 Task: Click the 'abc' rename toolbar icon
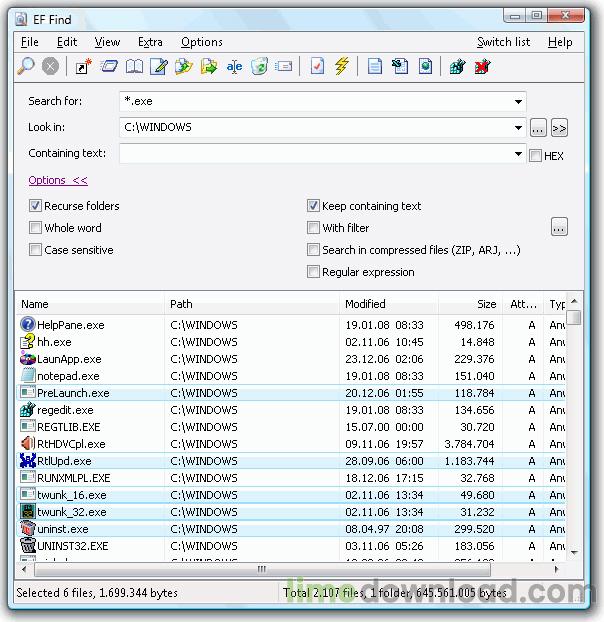[234, 67]
